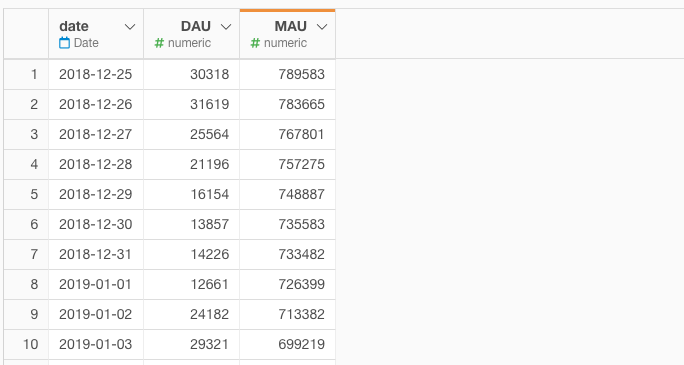Click the date cell 2018-12-25
Viewport: 684px width, 365px height.
click(x=96, y=75)
